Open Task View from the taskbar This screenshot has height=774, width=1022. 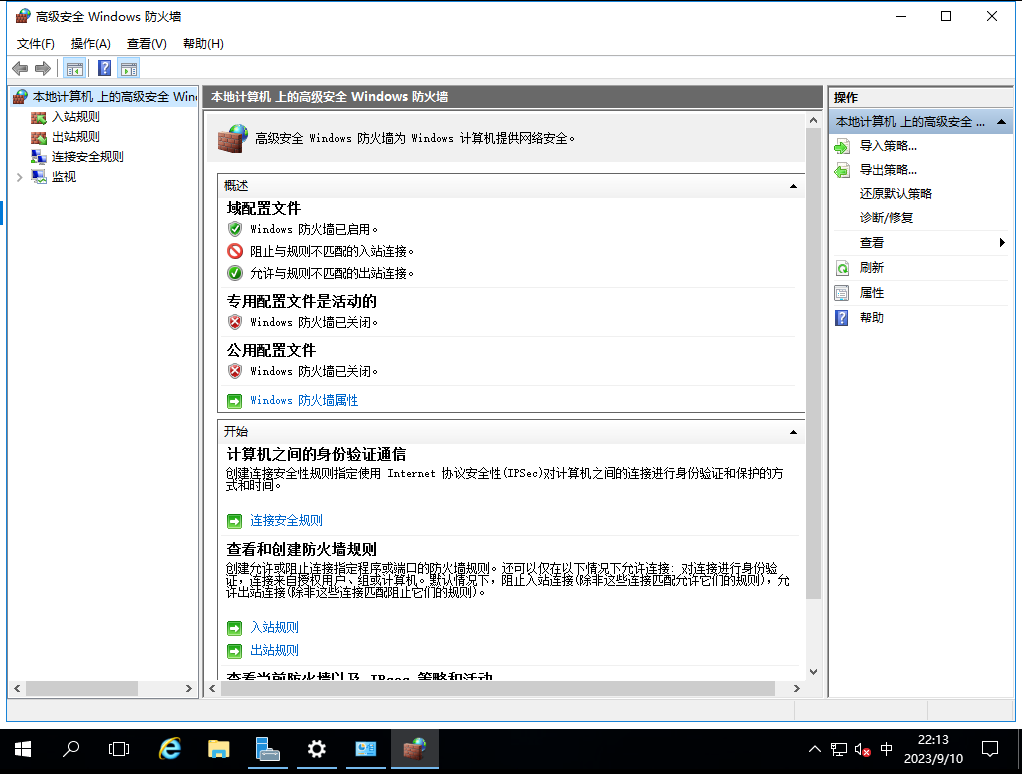(x=119, y=750)
